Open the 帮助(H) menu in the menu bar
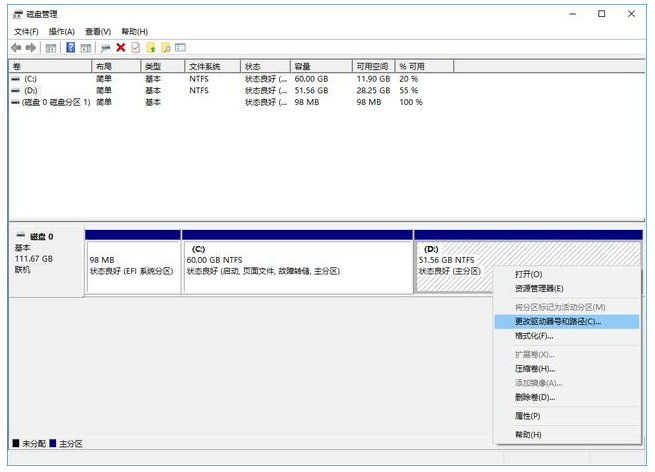 (135, 32)
